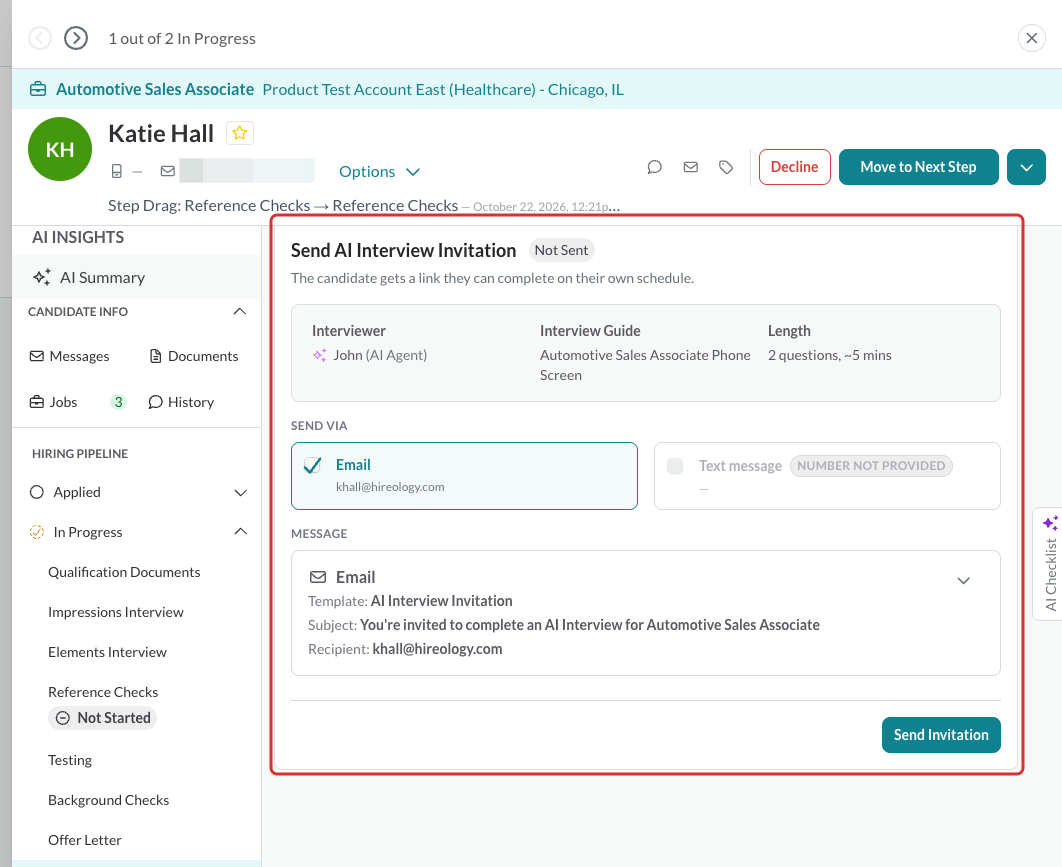Select Qualification Documents step

pyautogui.click(x=124, y=572)
